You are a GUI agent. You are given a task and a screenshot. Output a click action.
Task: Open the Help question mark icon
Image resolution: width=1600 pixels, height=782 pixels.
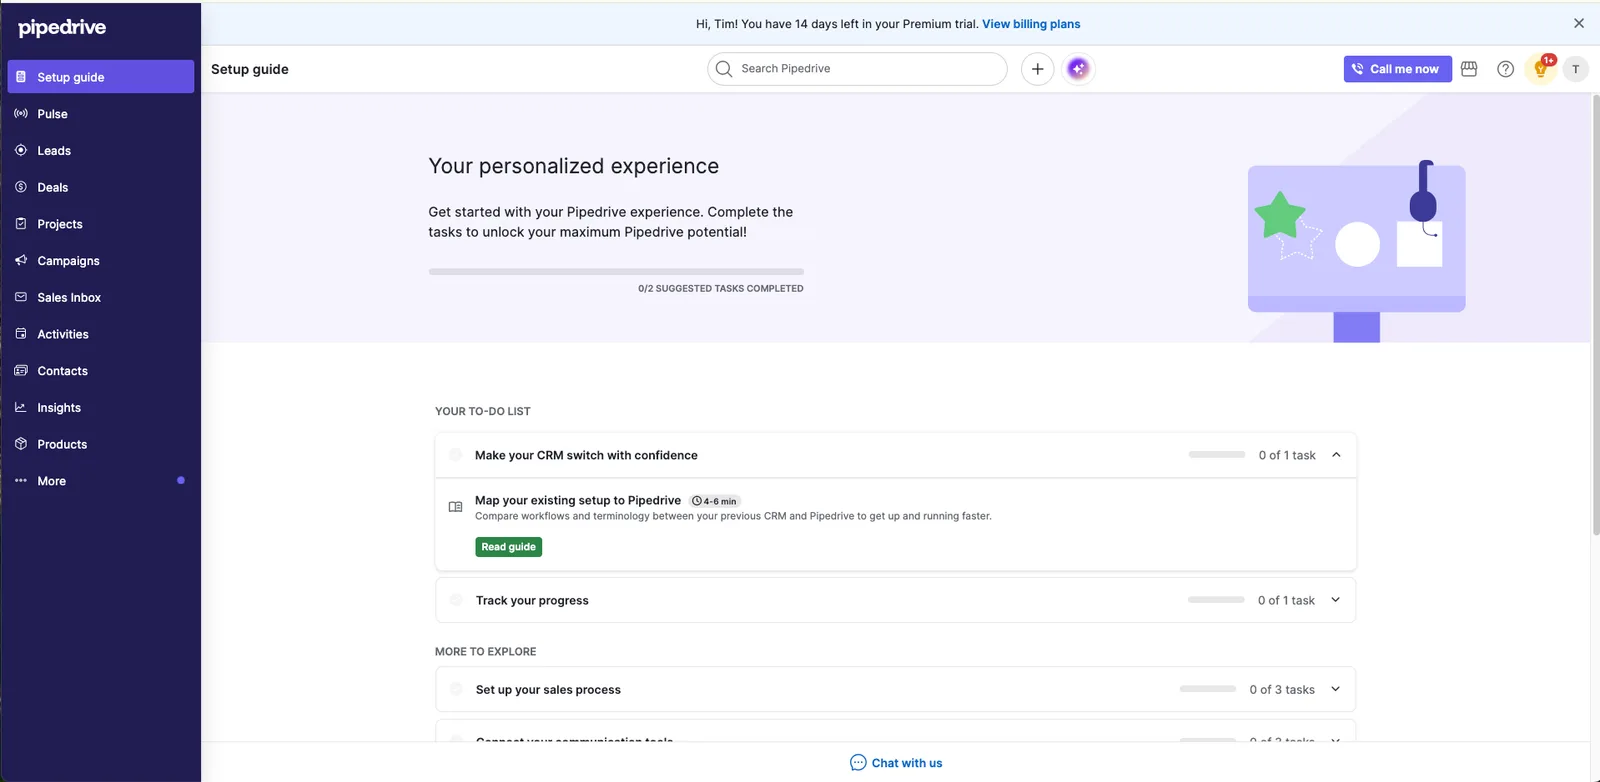coord(1505,69)
